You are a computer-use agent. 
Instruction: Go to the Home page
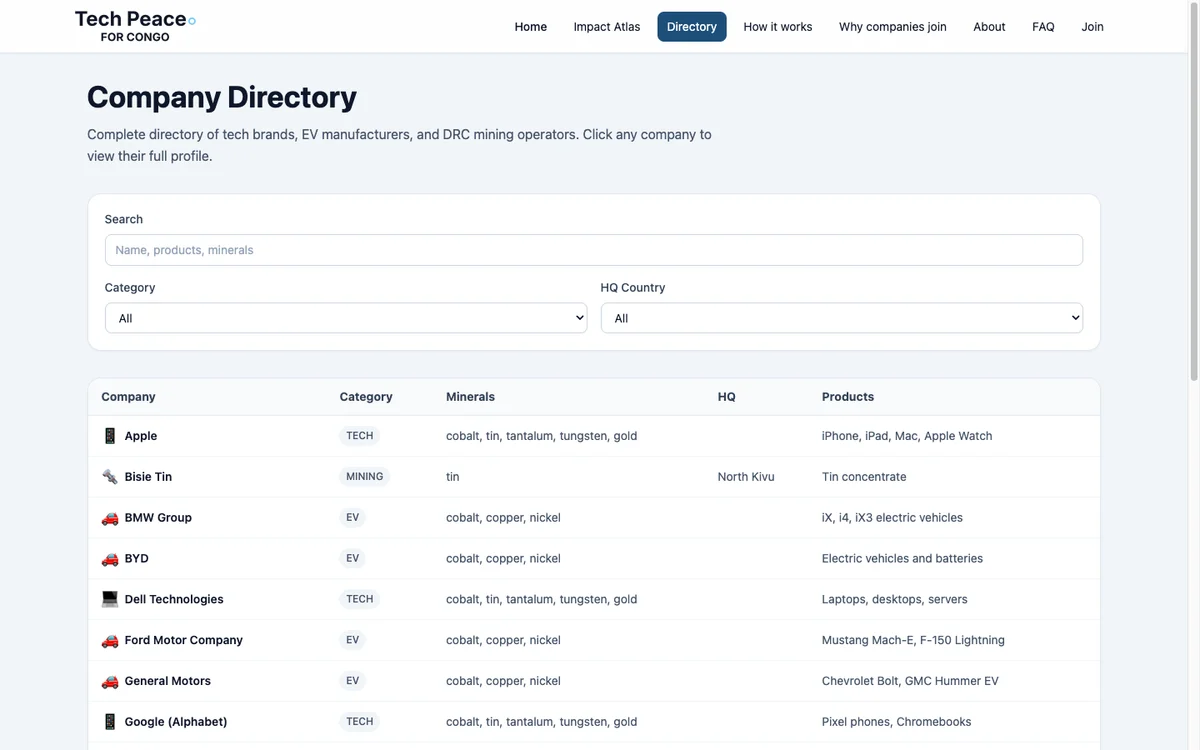click(531, 27)
